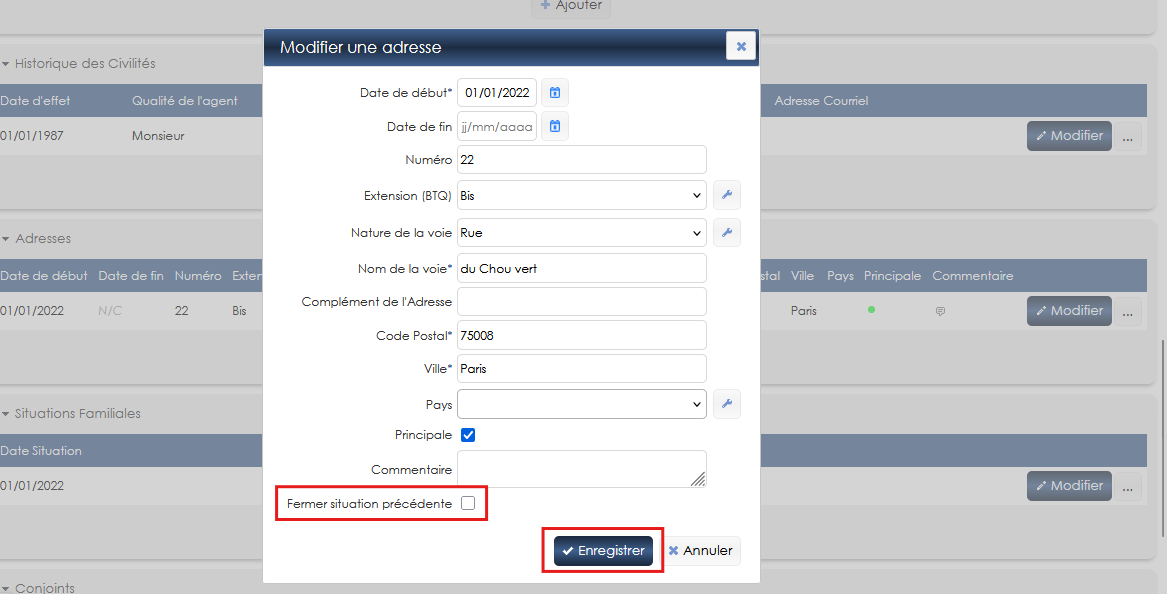Enable Fermer situation précédente checkbox

(468, 504)
